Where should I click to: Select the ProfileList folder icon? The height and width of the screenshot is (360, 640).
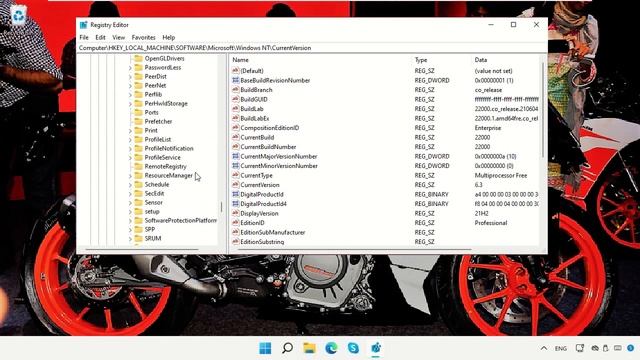138,139
